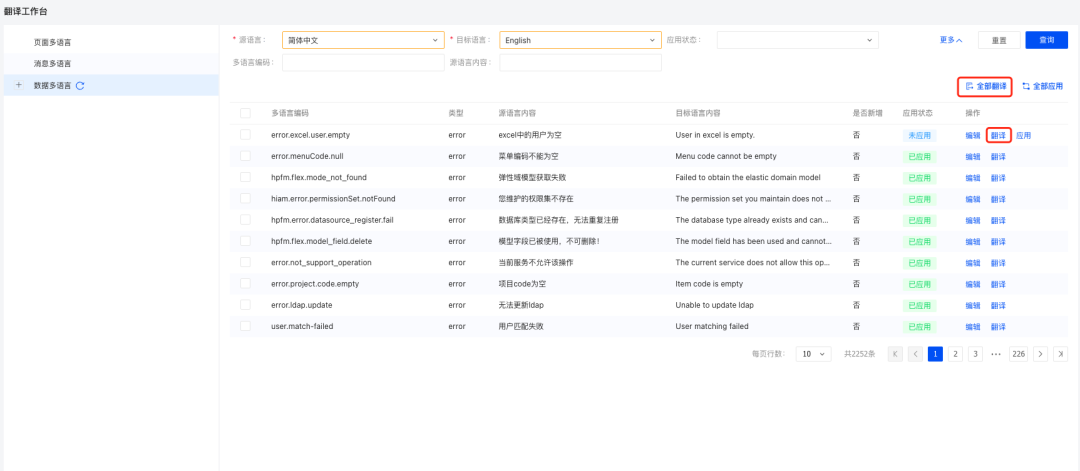
Task: Click the 多语言编码 input field
Action: click(x=363, y=62)
